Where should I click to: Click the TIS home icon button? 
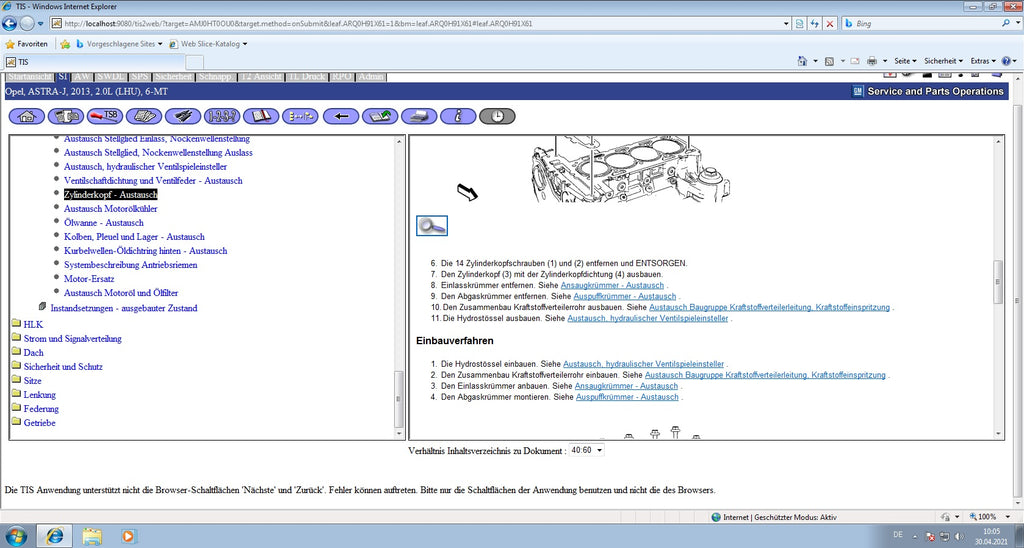(x=27, y=116)
